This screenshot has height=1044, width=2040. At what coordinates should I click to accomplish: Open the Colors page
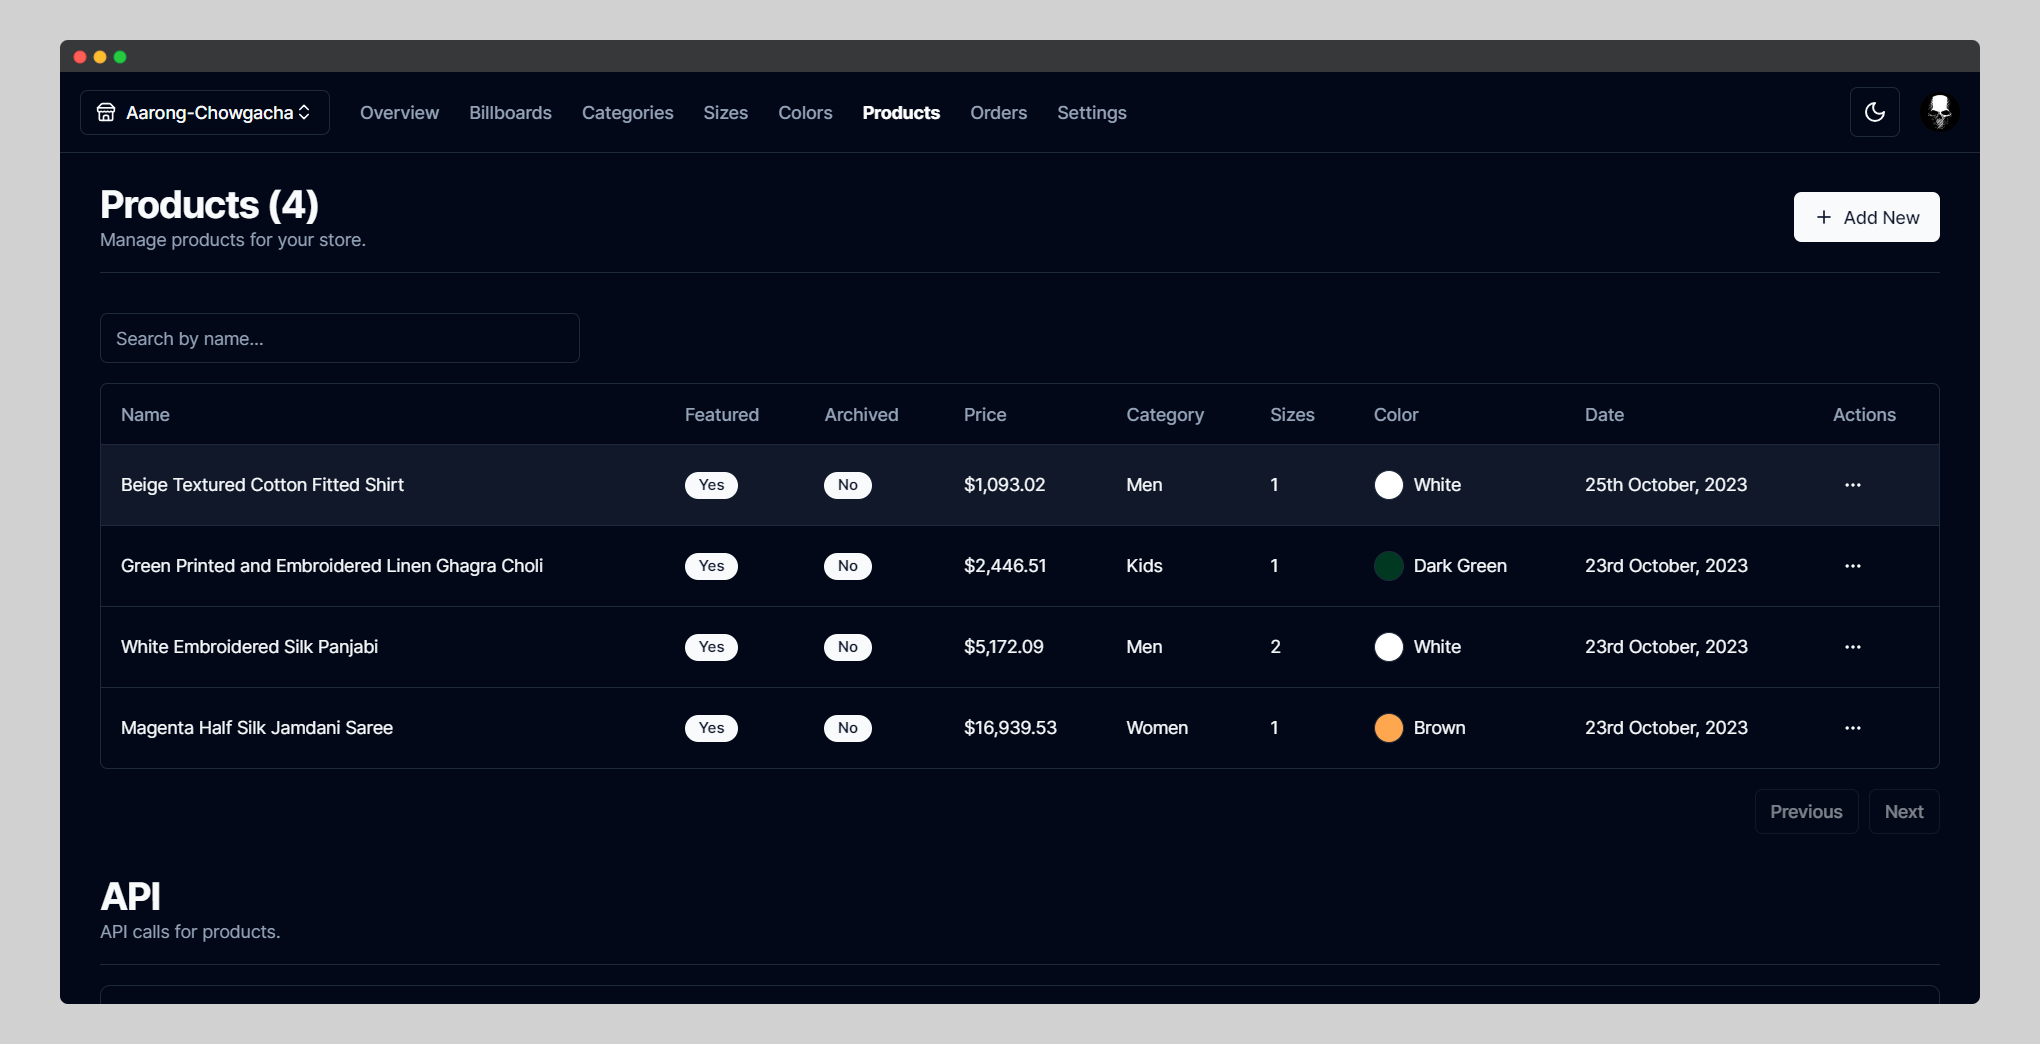(x=805, y=113)
